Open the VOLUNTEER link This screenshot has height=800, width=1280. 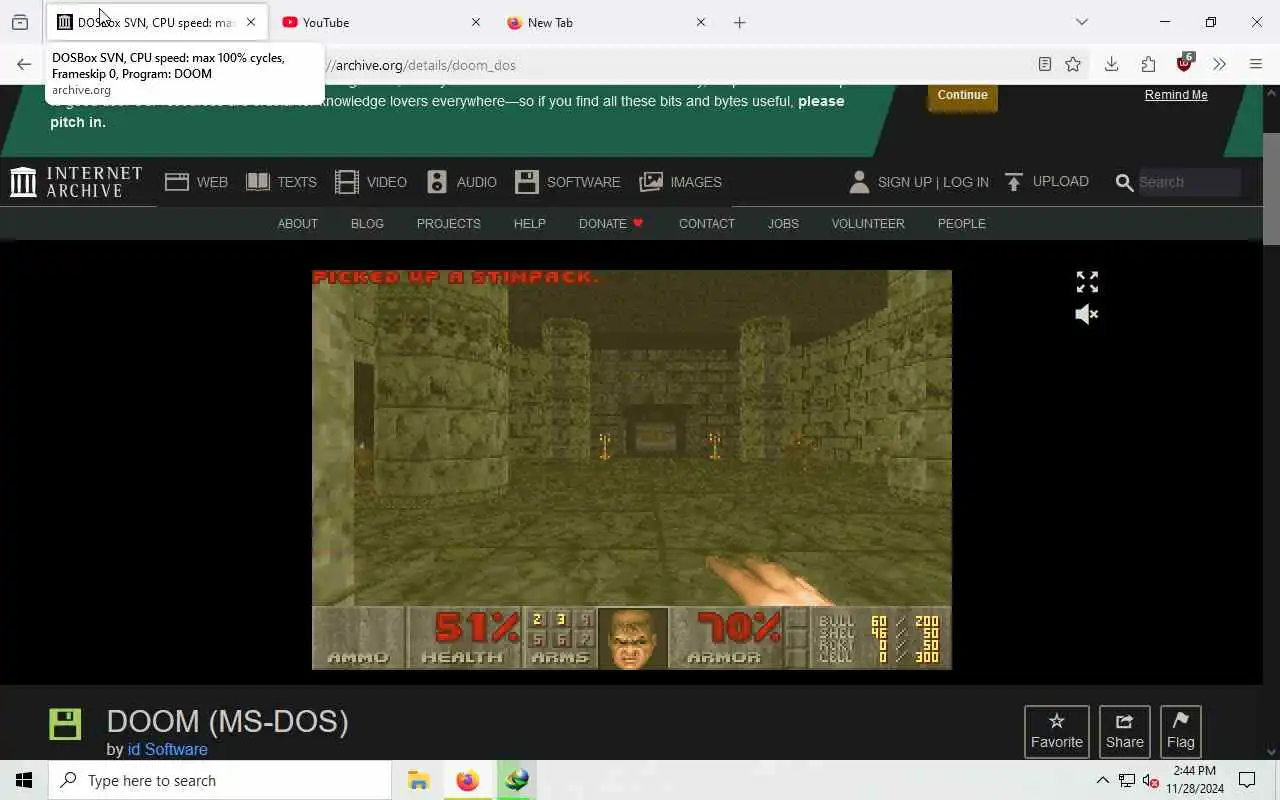pos(868,224)
